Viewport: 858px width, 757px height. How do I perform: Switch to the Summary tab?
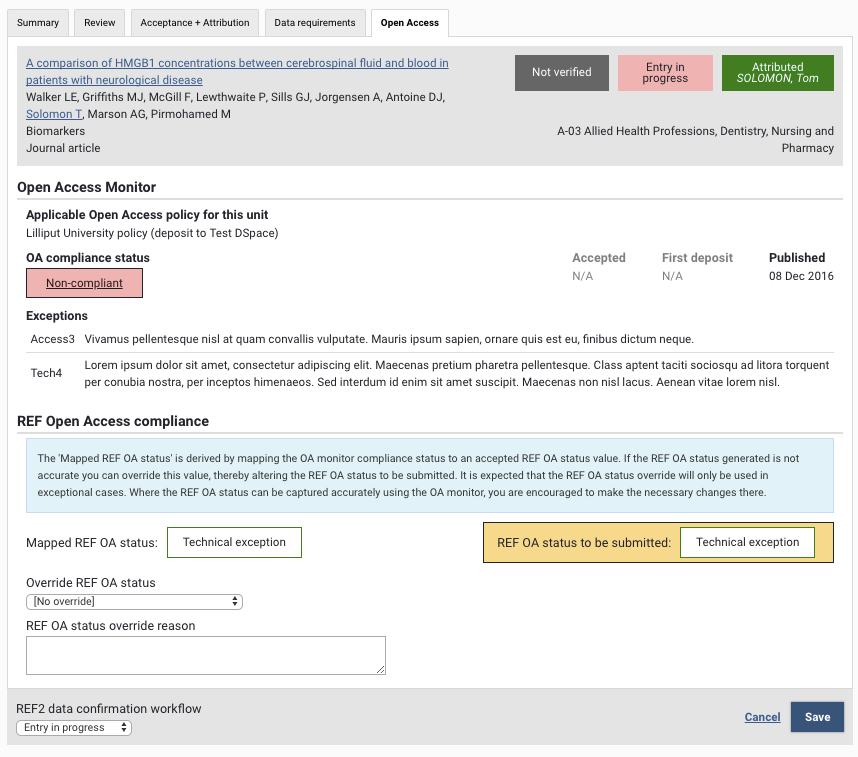(x=39, y=23)
